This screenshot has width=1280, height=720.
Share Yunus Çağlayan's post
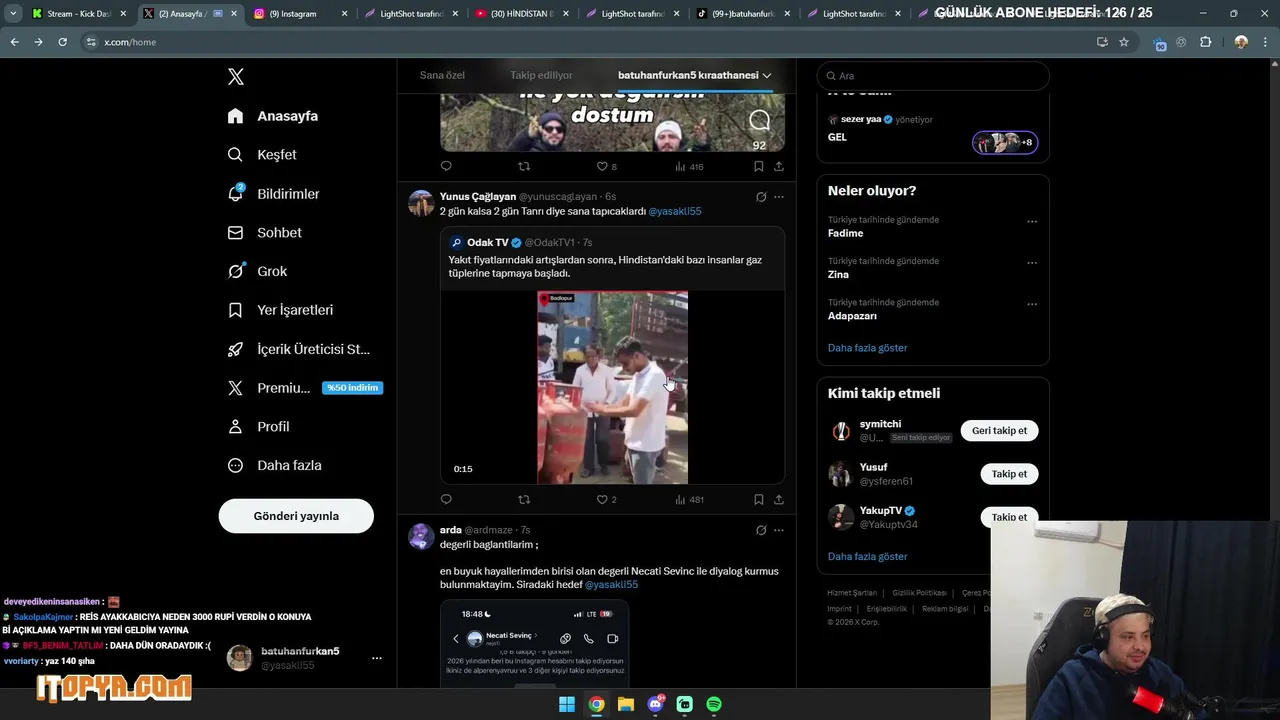[x=779, y=499]
